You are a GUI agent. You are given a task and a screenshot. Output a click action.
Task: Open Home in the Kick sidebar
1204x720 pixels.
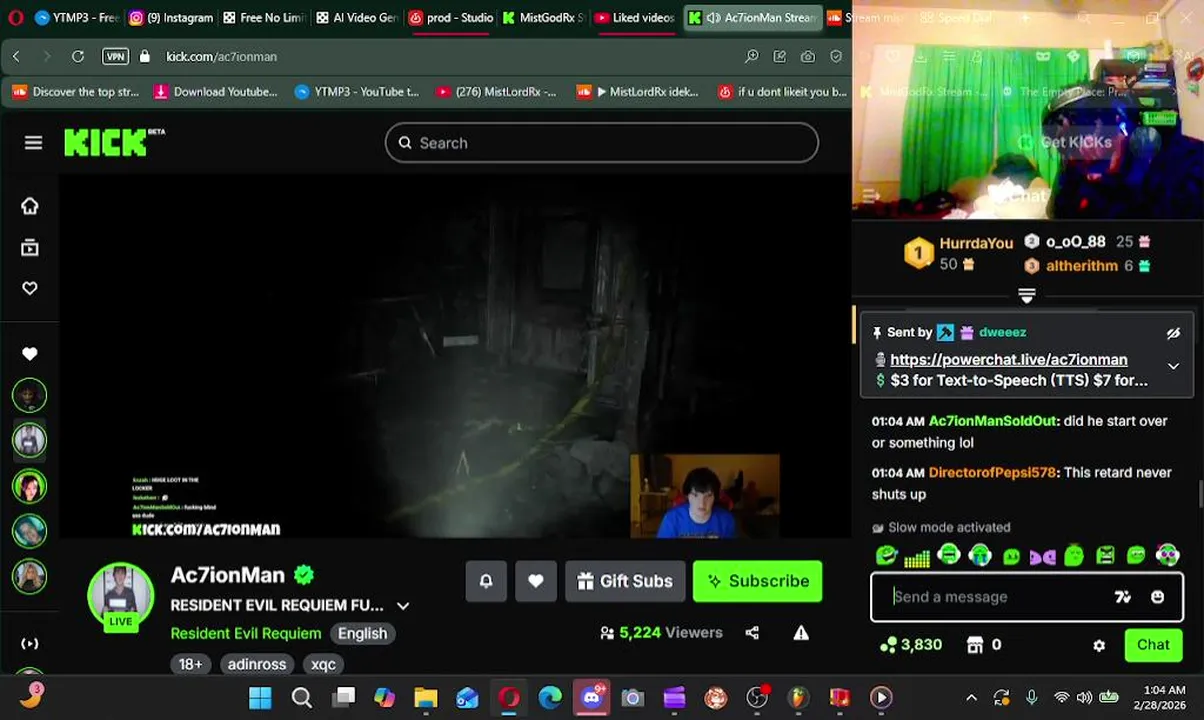coord(30,206)
